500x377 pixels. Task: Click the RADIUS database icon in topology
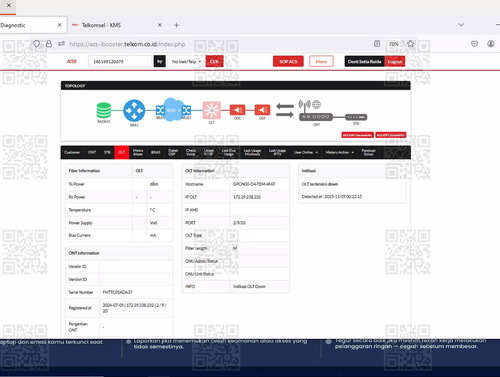pyautogui.click(x=104, y=110)
